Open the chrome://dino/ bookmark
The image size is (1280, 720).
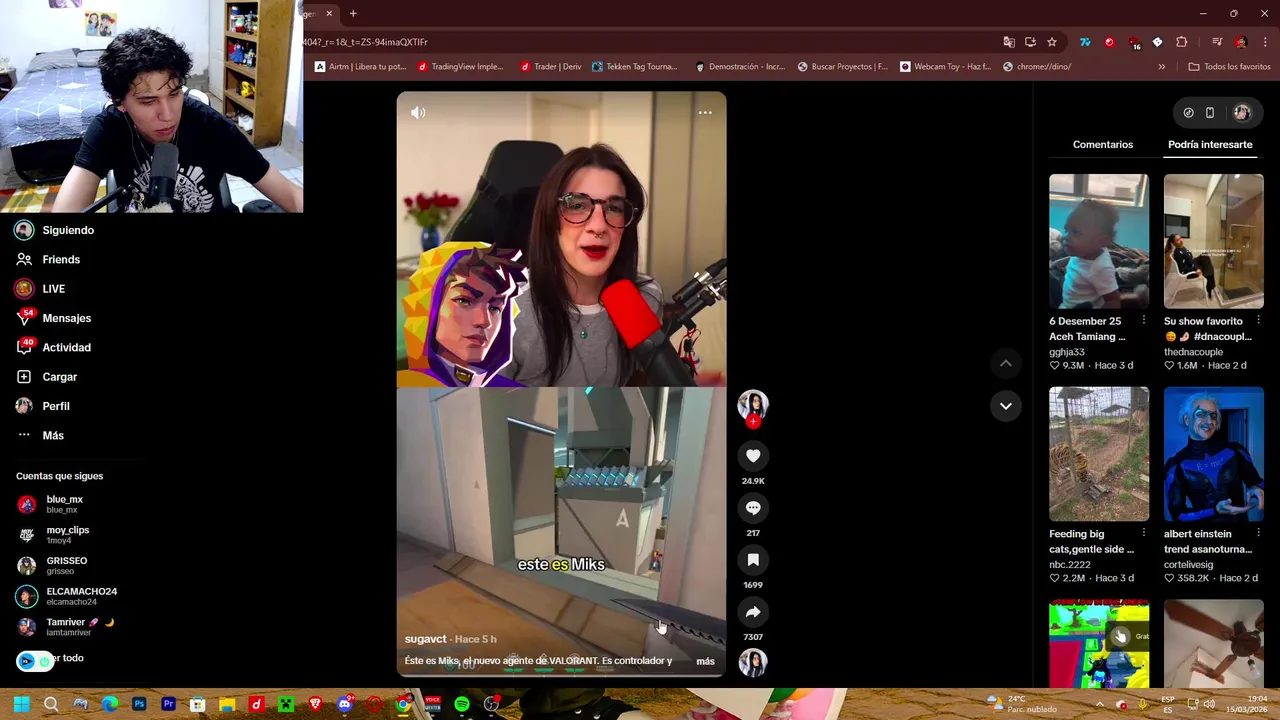point(1037,67)
